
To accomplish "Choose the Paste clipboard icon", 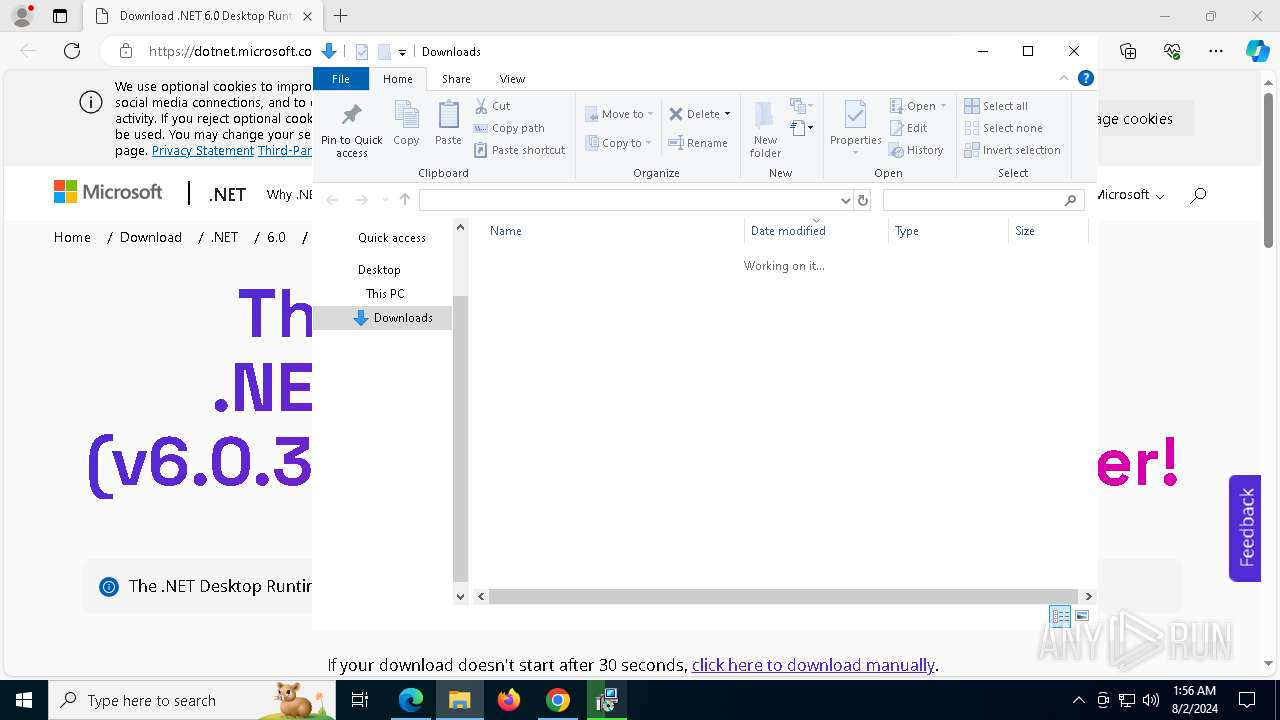I will coord(448,123).
